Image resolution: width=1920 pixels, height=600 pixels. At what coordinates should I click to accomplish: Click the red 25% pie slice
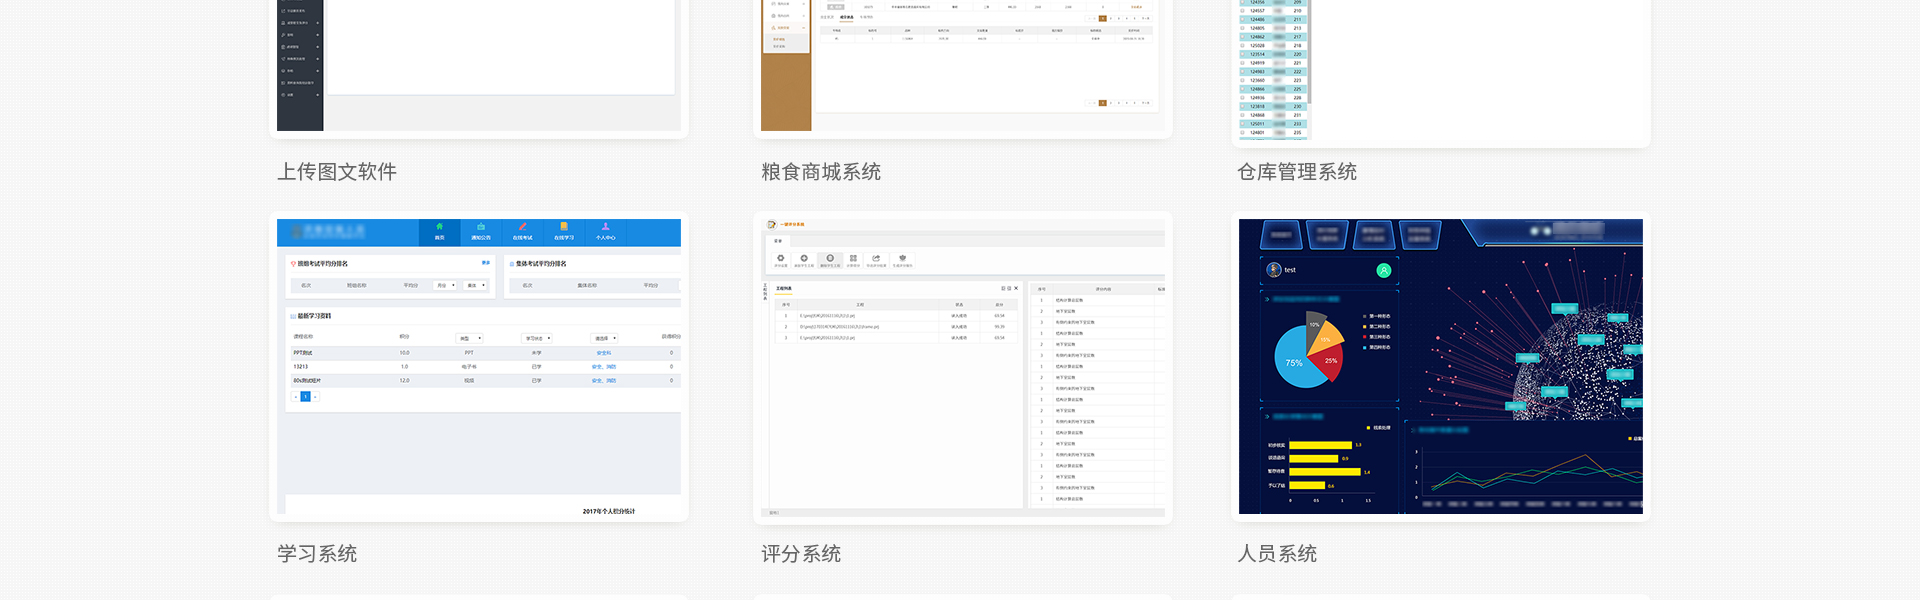(1330, 363)
